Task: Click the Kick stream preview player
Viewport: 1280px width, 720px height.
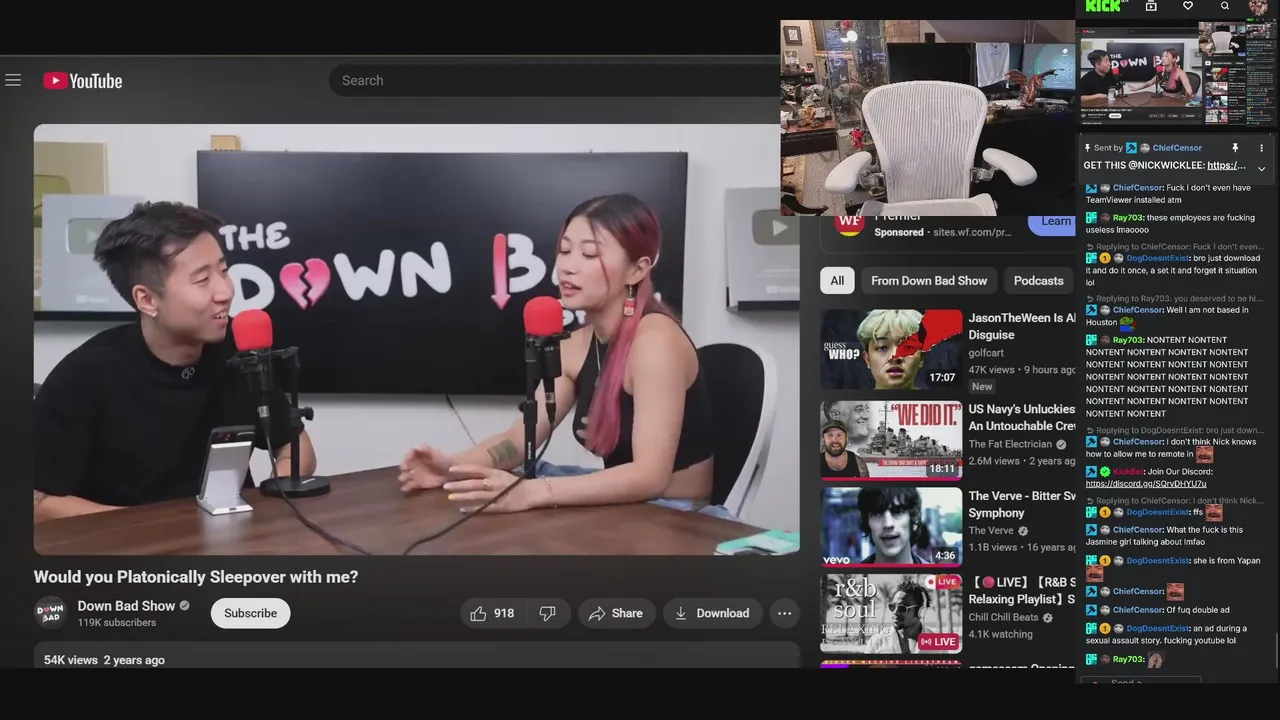Action: tap(1177, 74)
